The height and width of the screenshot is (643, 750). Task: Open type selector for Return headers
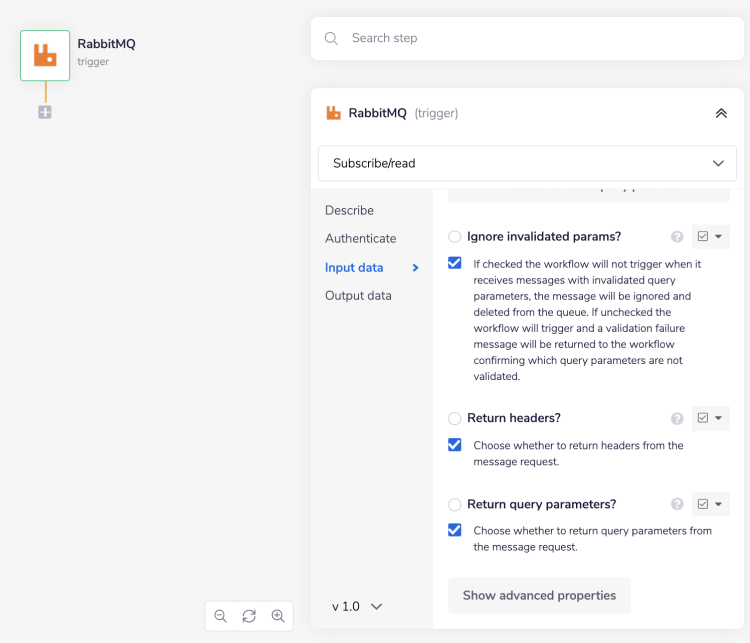710,418
